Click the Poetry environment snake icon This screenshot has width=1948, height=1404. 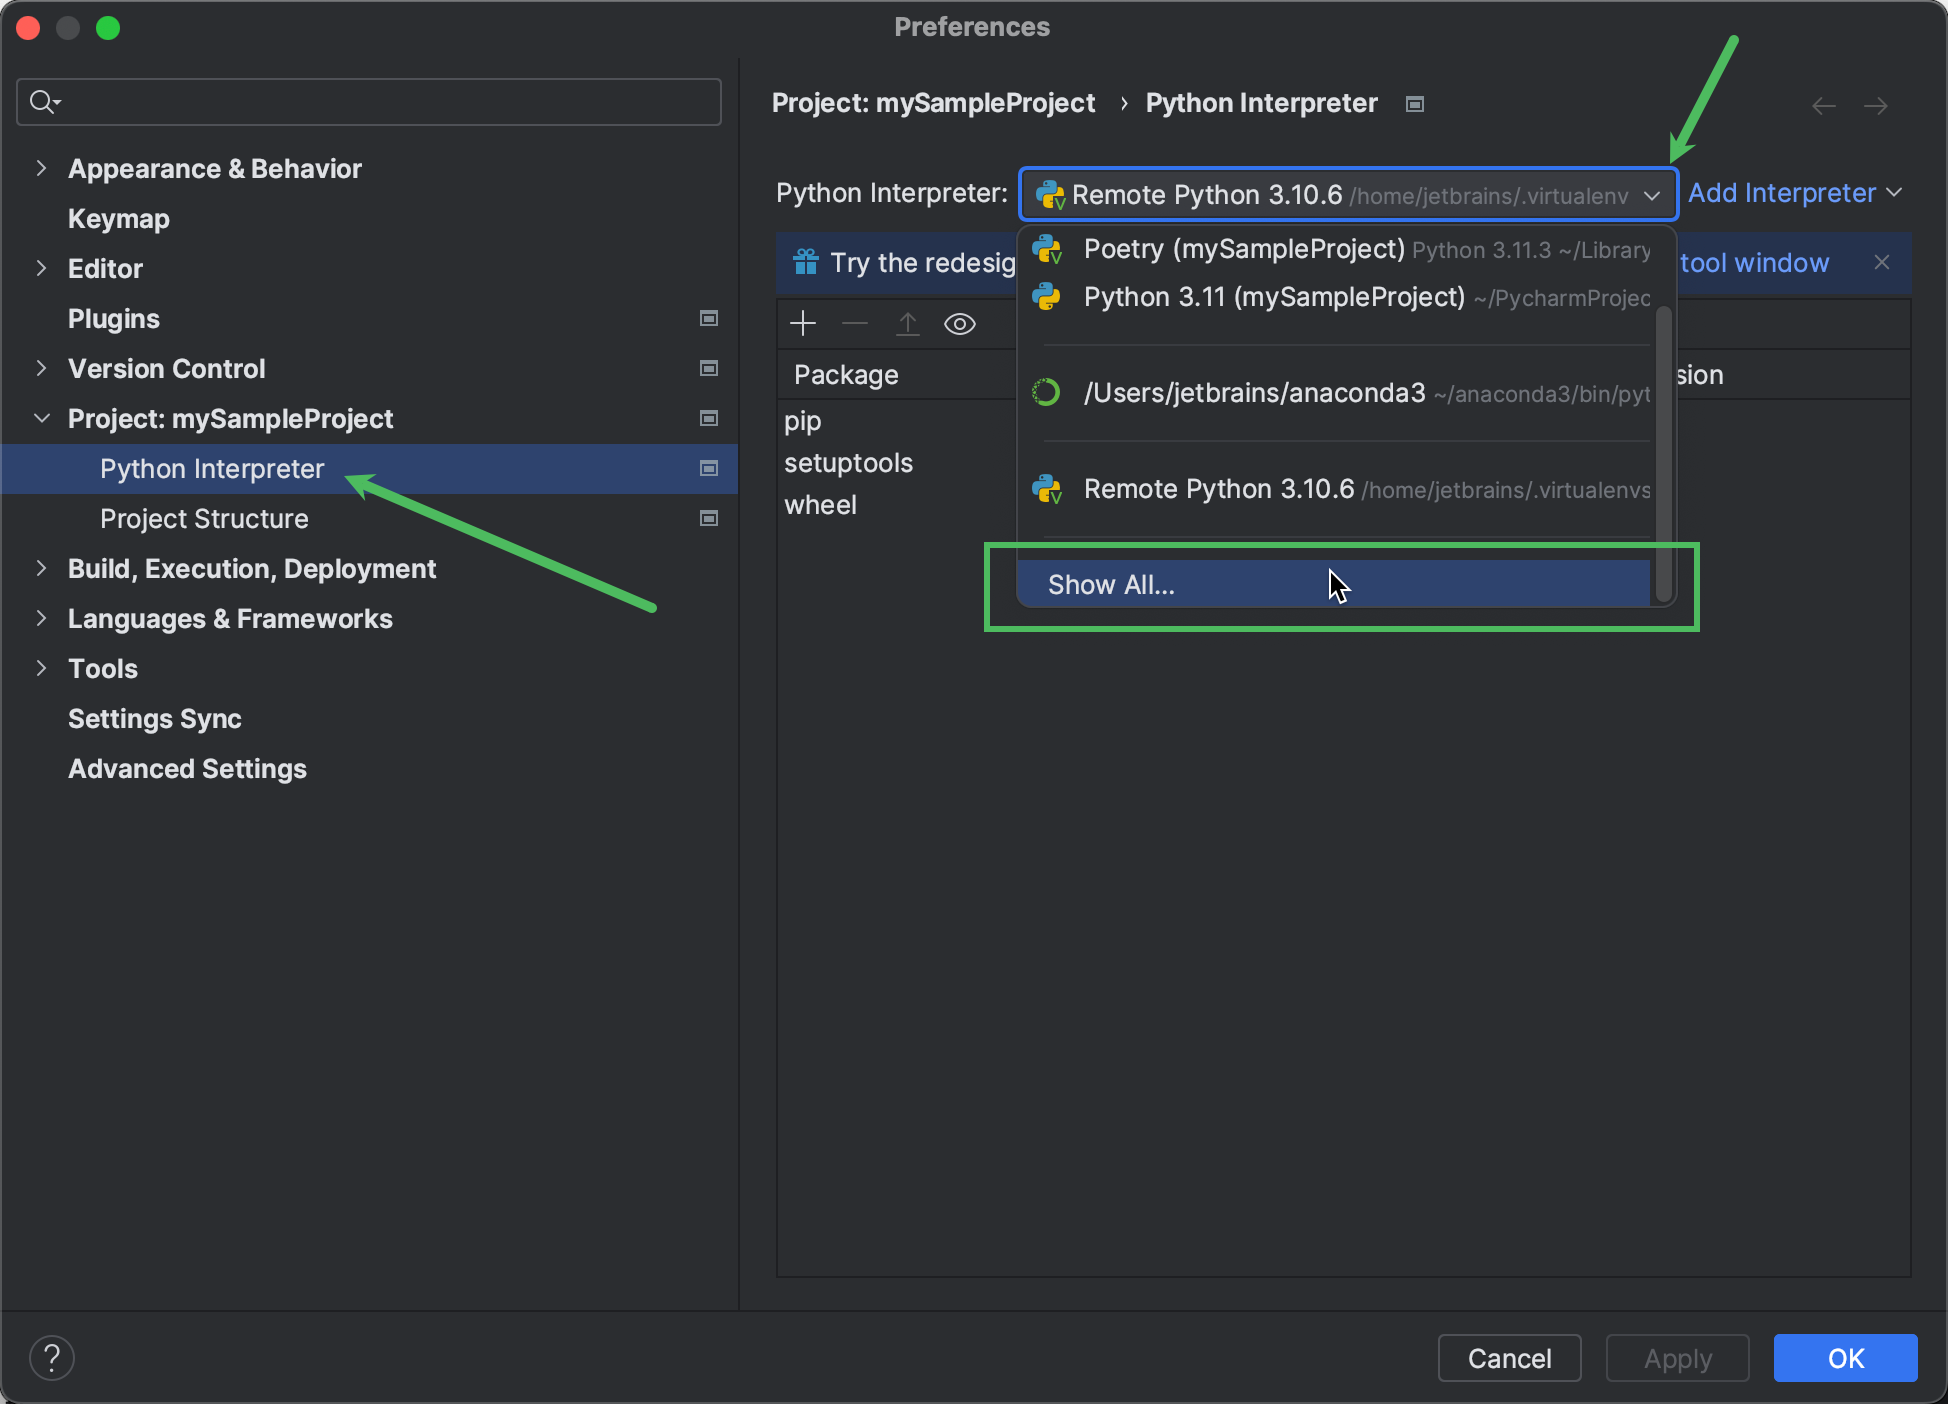click(1045, 248)
